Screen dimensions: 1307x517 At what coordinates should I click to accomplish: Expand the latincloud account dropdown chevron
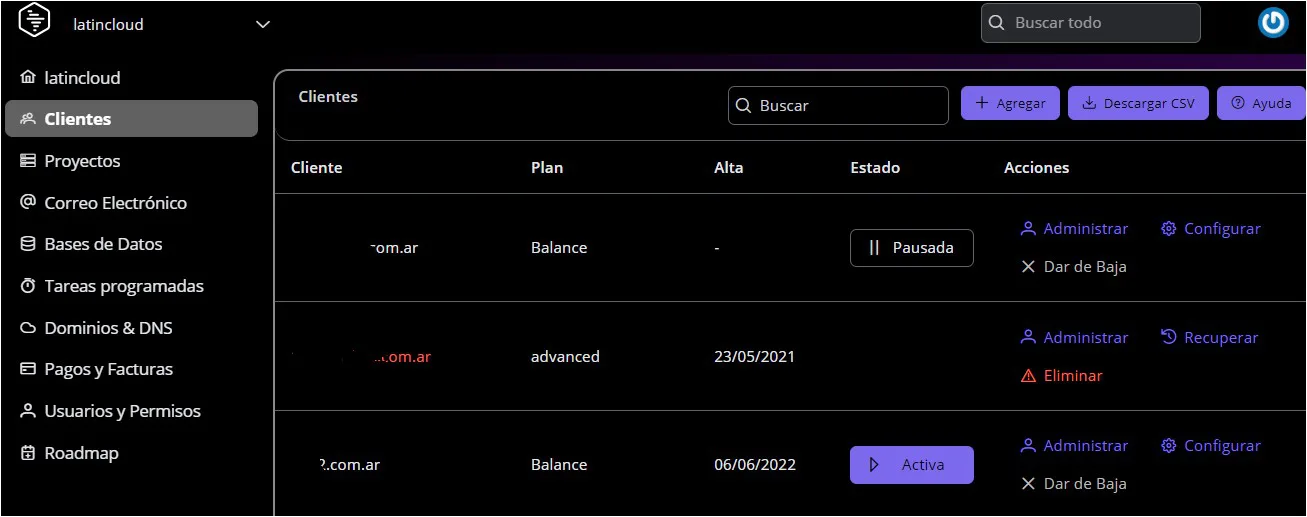pos(263,25)
